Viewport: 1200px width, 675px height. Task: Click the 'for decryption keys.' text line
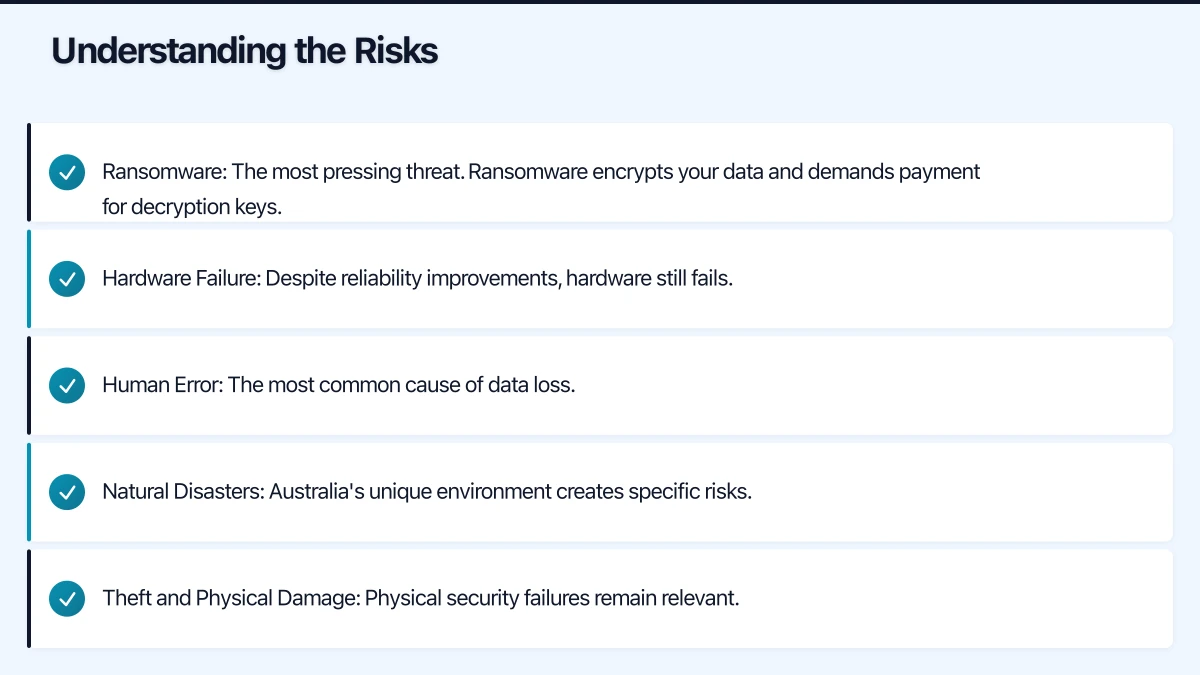pos(192,208)
